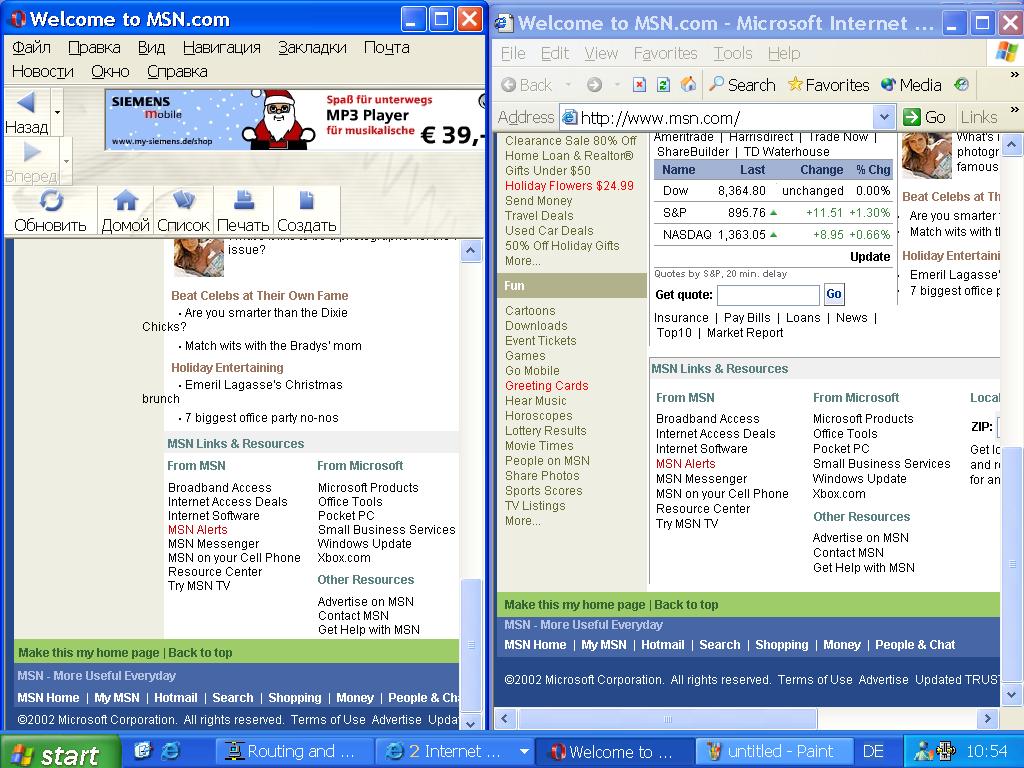Refresh the page in Internet Explorer
The height and width of the screenshot is (768, 1024).
click(664, 85)
